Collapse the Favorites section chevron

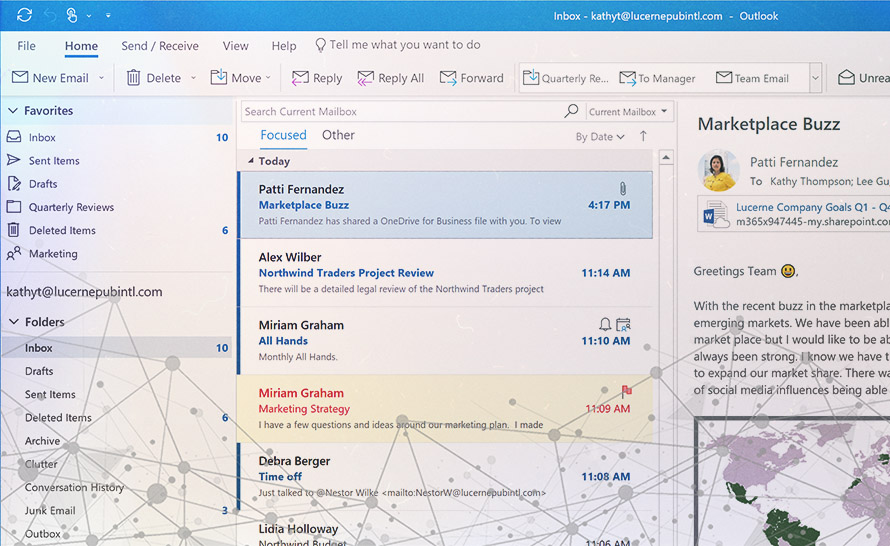[x=12, y=111]
